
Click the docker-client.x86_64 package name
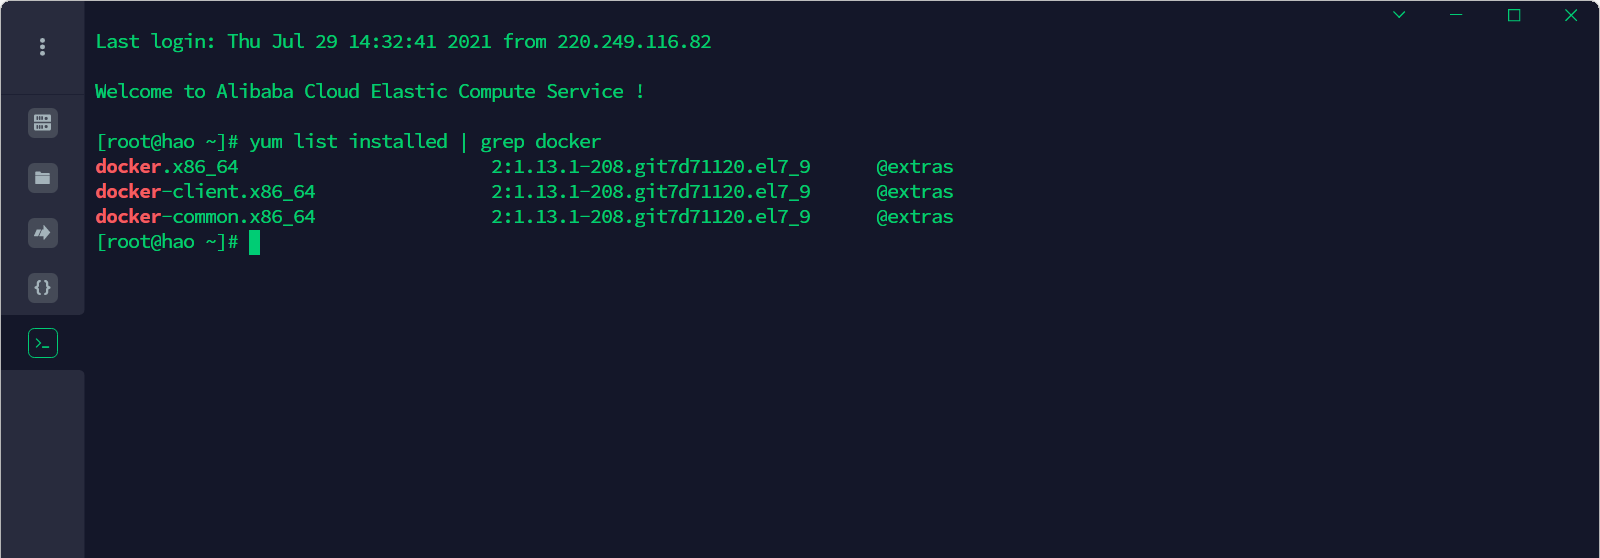tap(205, 192)
